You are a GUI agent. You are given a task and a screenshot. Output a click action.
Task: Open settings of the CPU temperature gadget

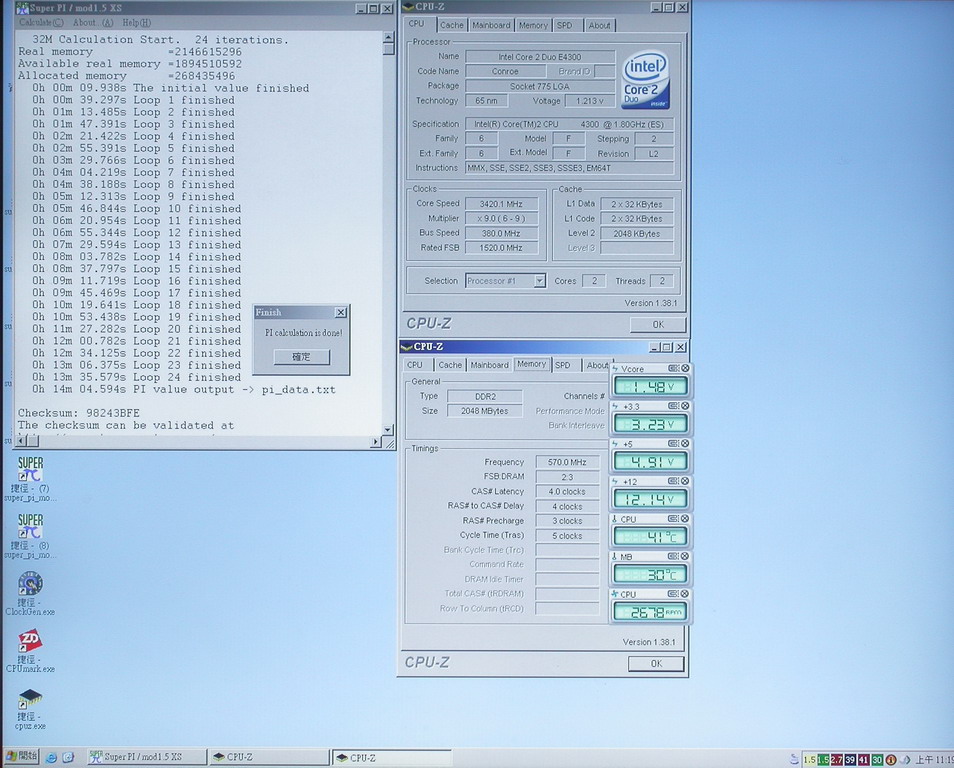point(674,518)
